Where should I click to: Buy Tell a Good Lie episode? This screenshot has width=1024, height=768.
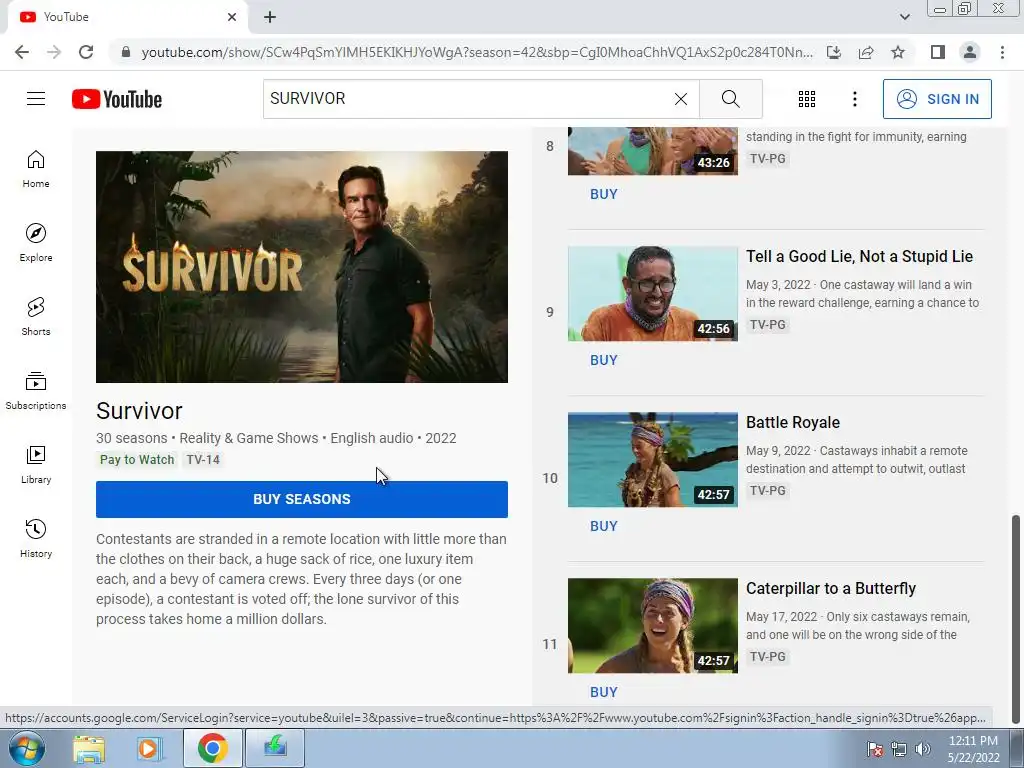point(603,360)
